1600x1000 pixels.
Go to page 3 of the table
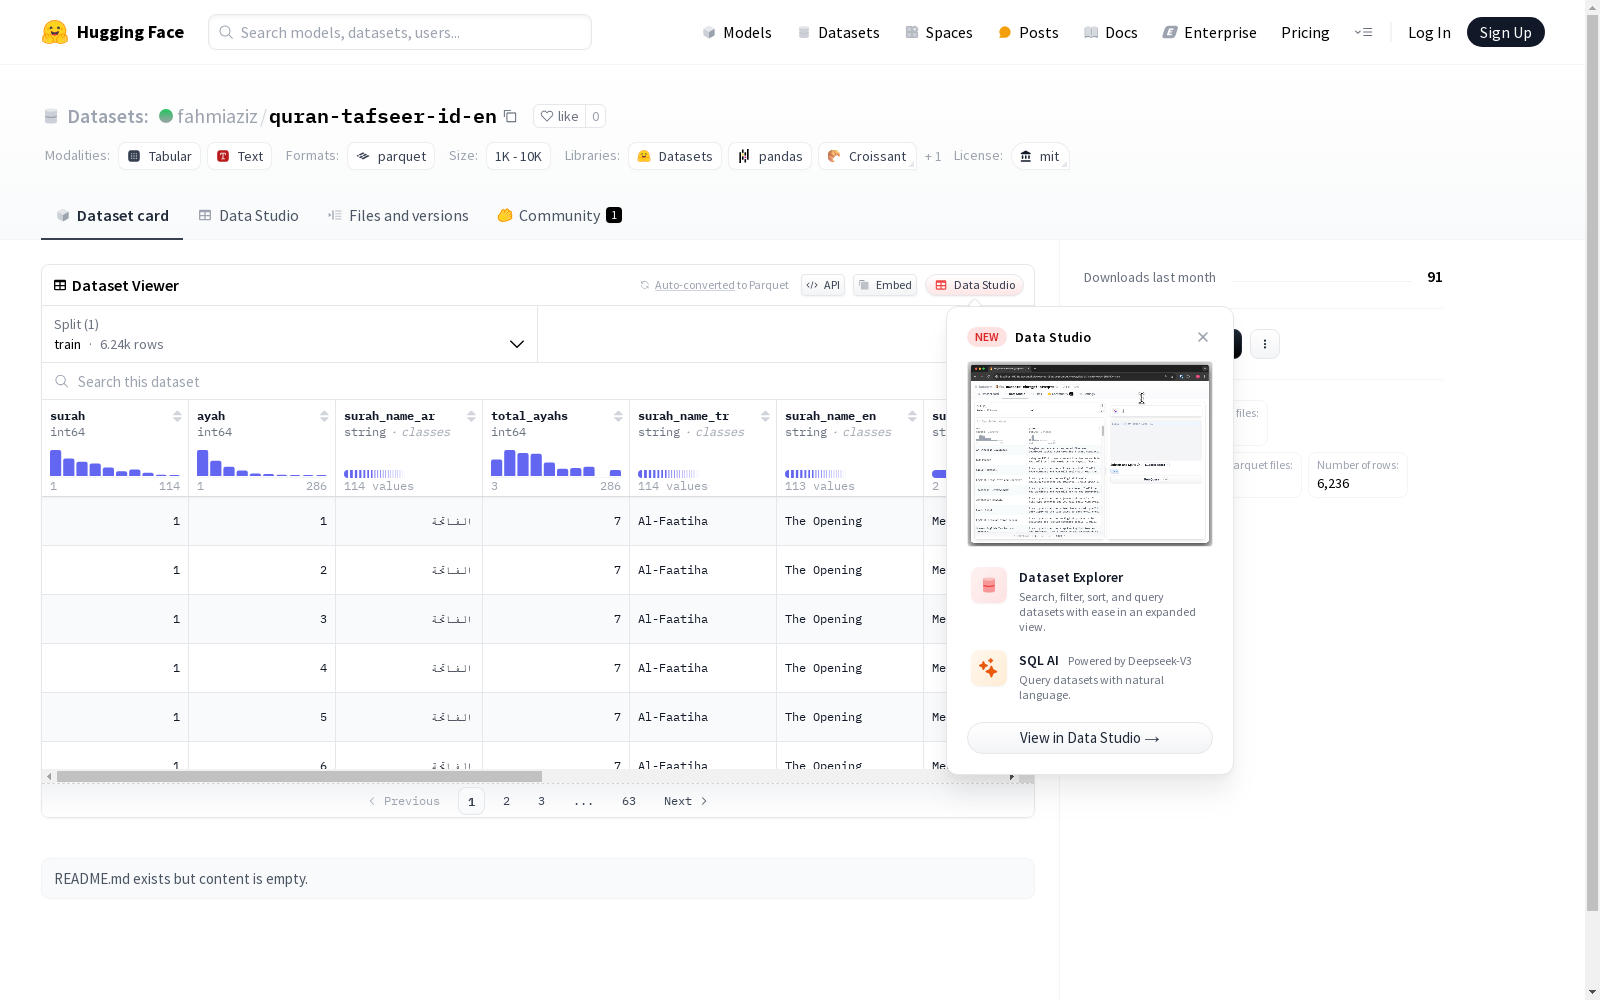pyautogui.click(x=542, y=801)
